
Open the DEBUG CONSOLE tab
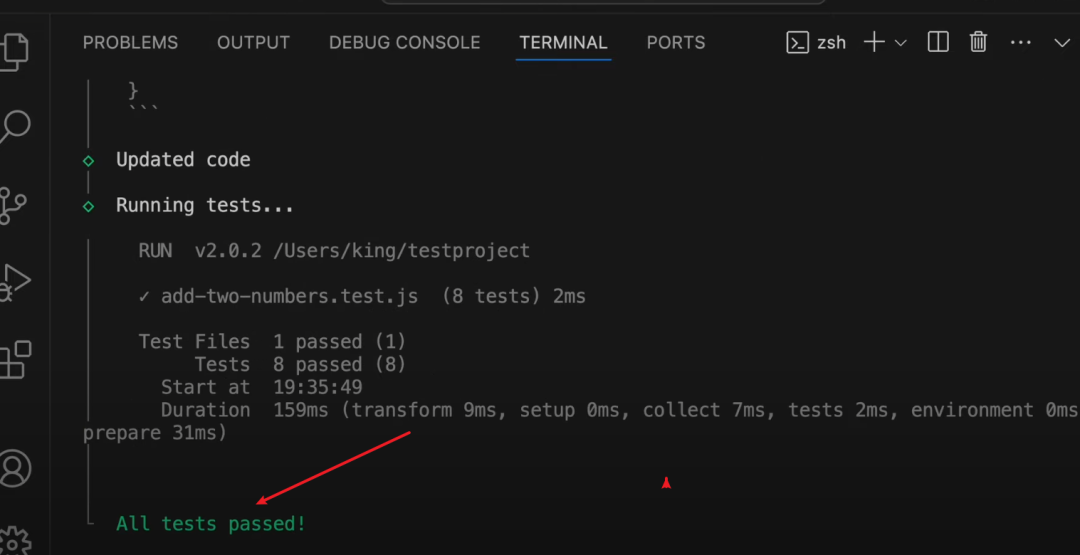point(404,42)
